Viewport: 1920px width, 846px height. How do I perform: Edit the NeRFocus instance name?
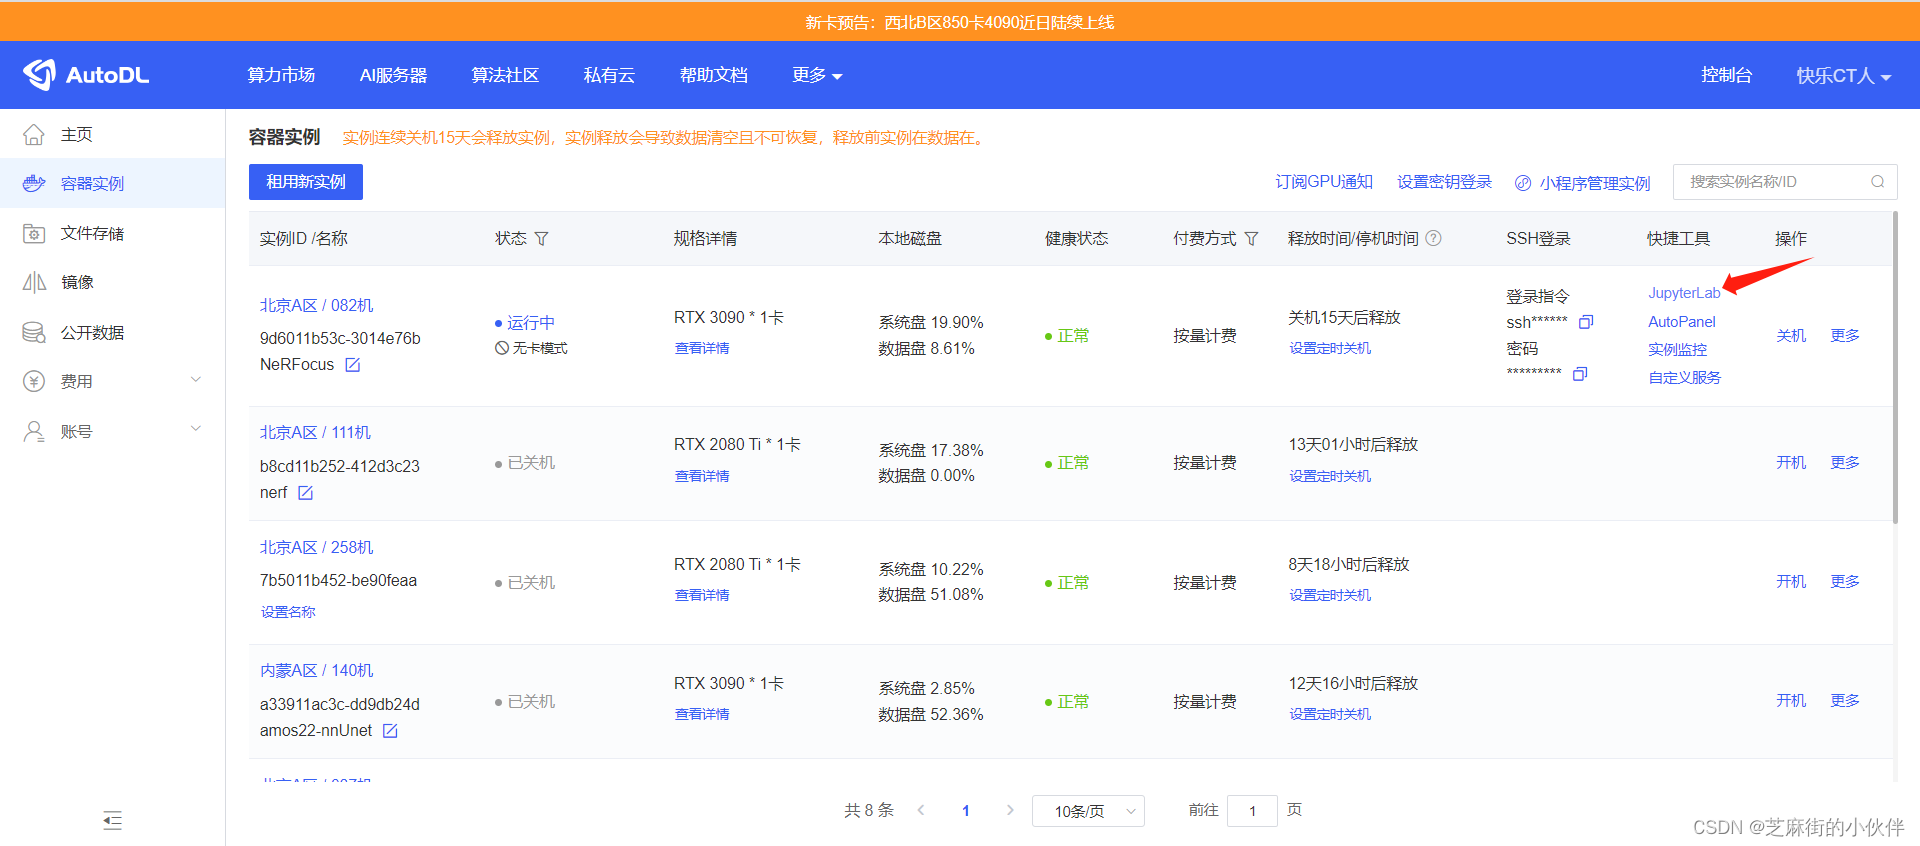click(x=352, y=365)
